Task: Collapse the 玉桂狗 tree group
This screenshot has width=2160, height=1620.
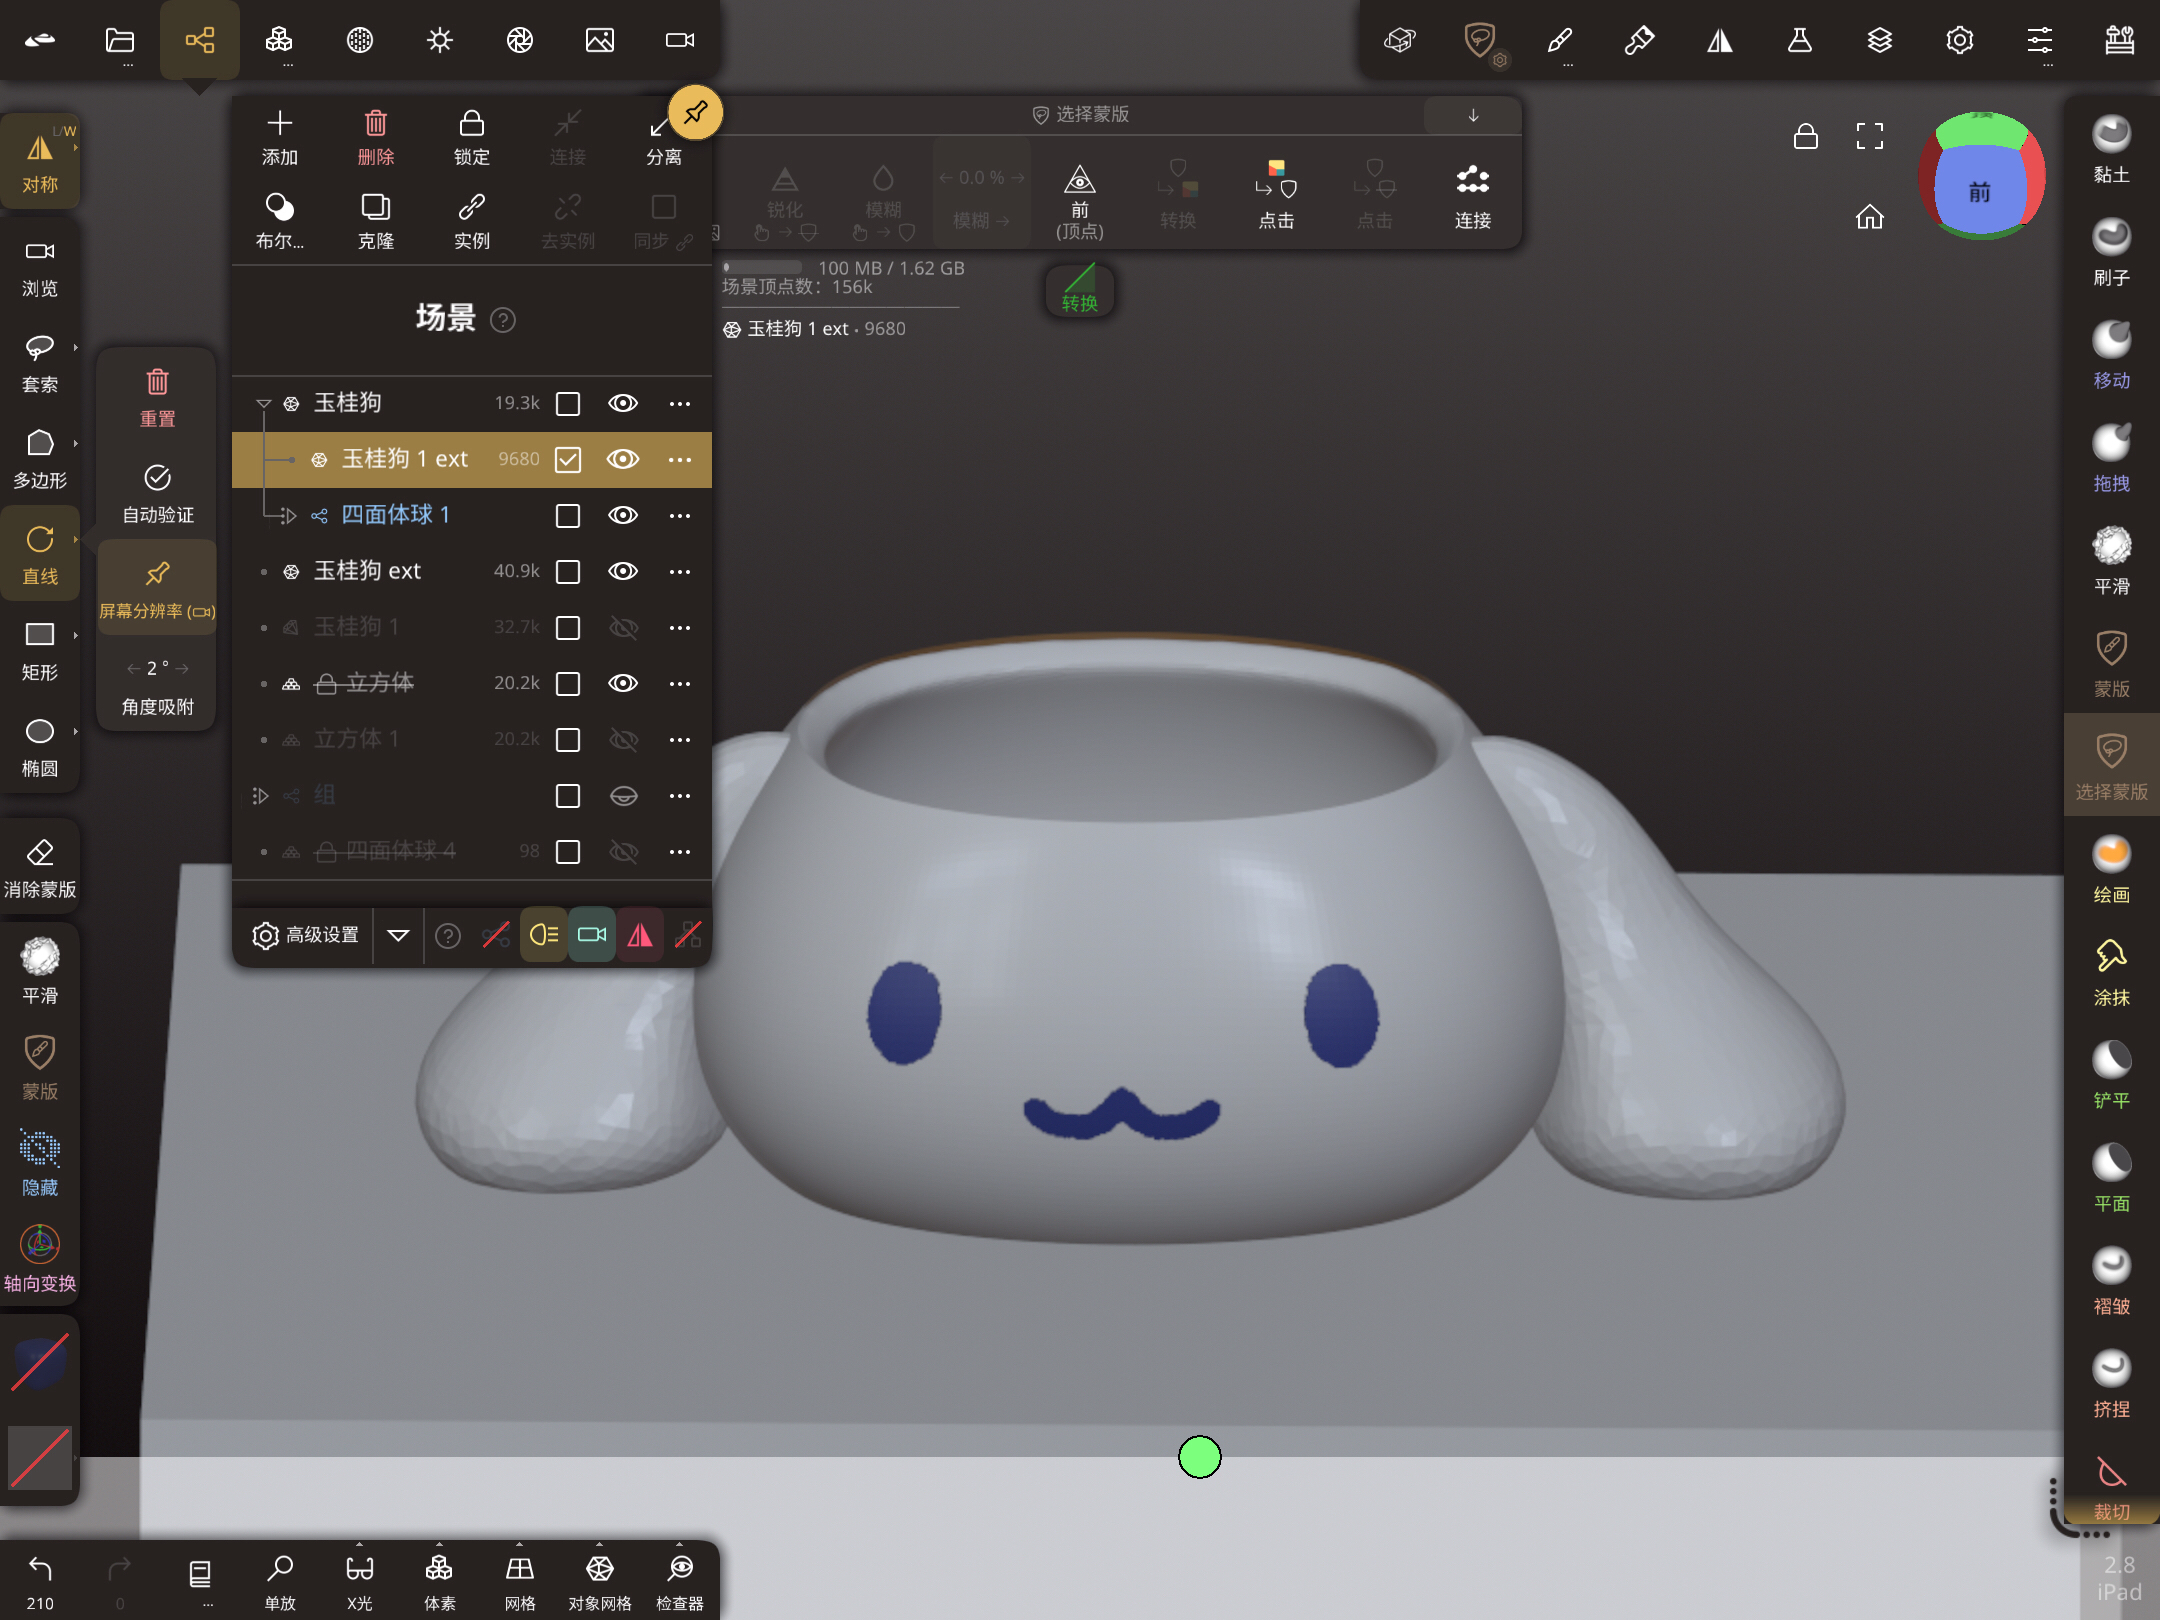Action: [263, 403]
